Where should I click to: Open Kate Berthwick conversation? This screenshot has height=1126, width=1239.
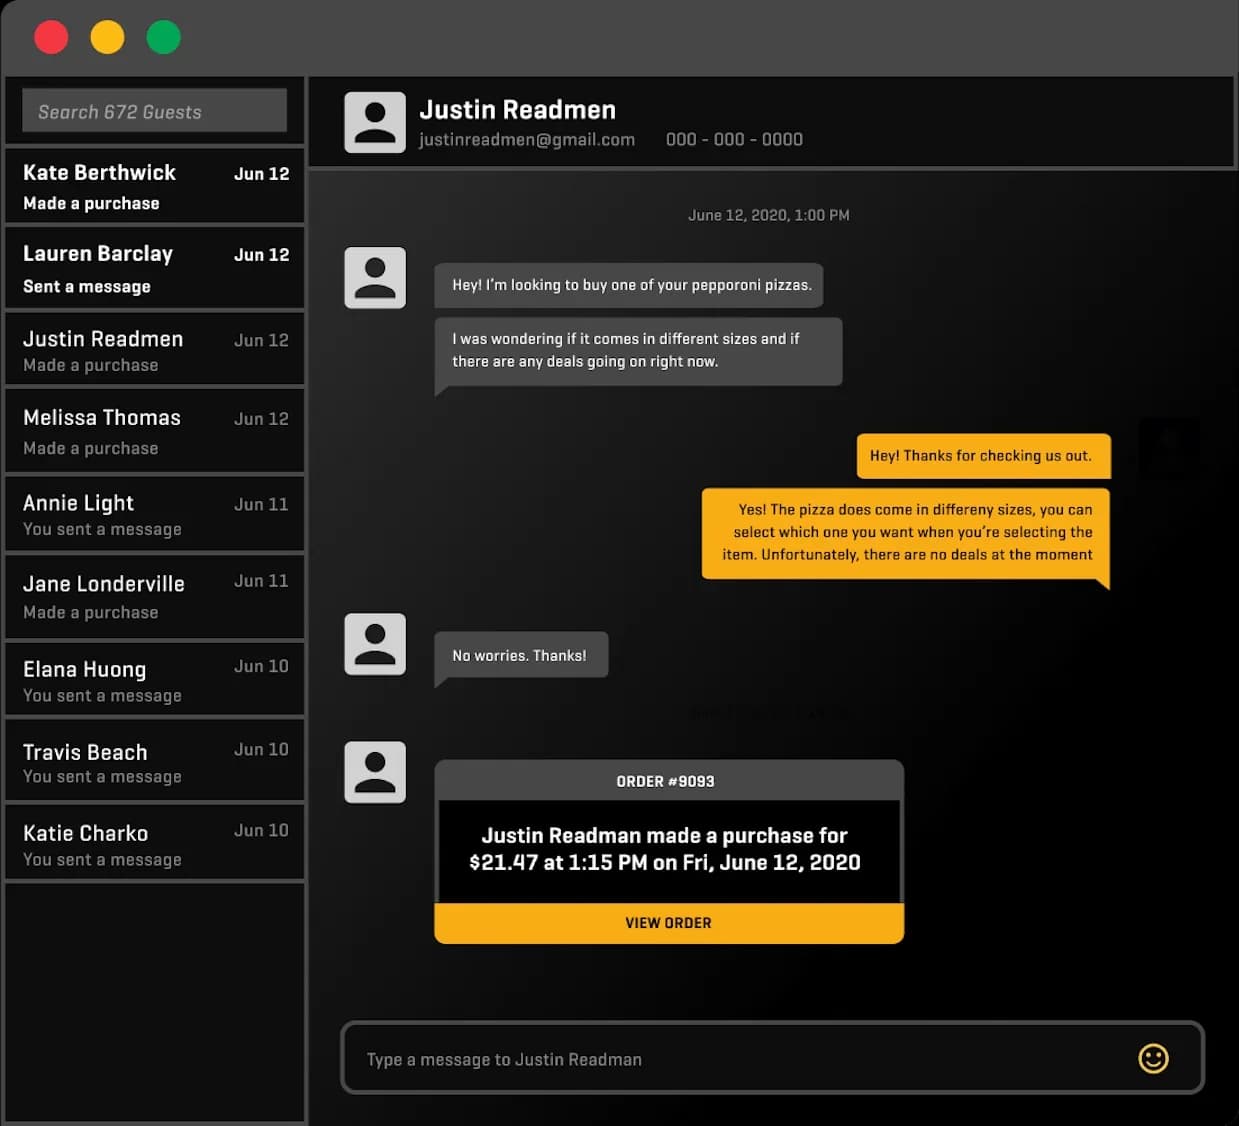click(154, 186)
